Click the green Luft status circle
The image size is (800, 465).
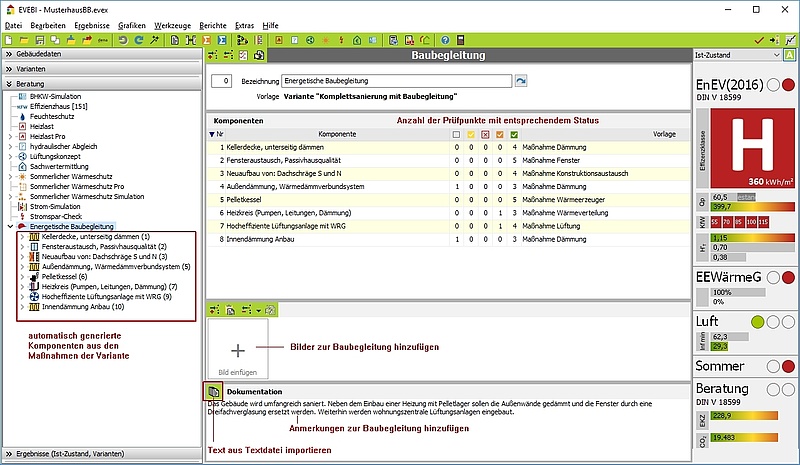758,322
